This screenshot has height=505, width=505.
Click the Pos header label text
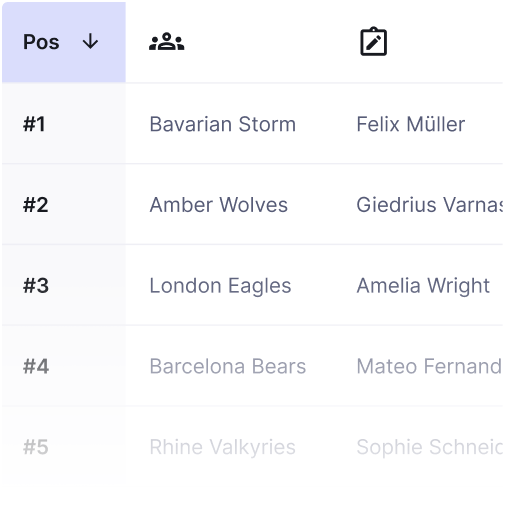click(41, 42)
